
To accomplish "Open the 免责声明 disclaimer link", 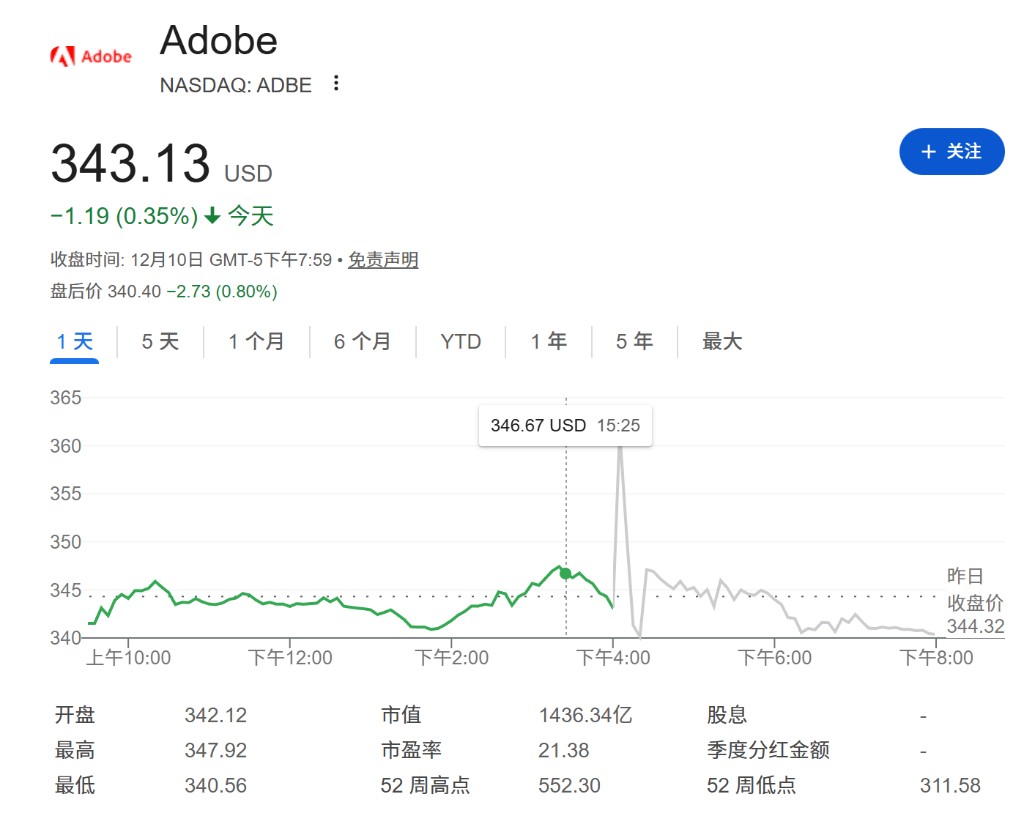I will 383,260.
